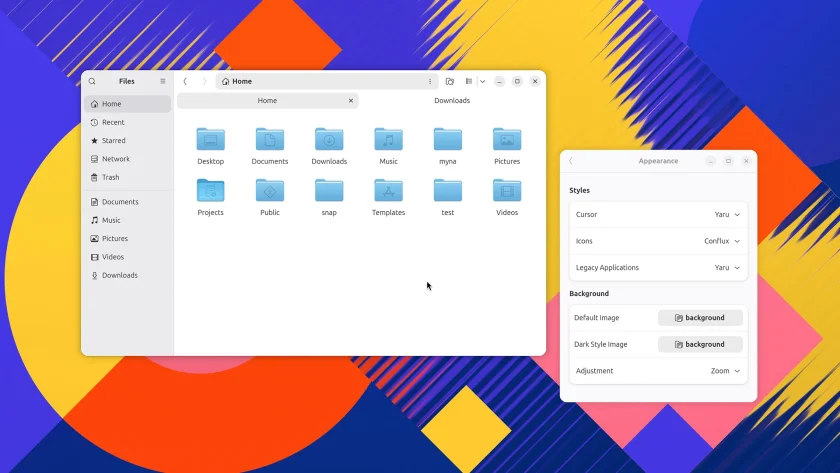Open the Files hamburger menu

pyautogui.click(x=163, y=81)
